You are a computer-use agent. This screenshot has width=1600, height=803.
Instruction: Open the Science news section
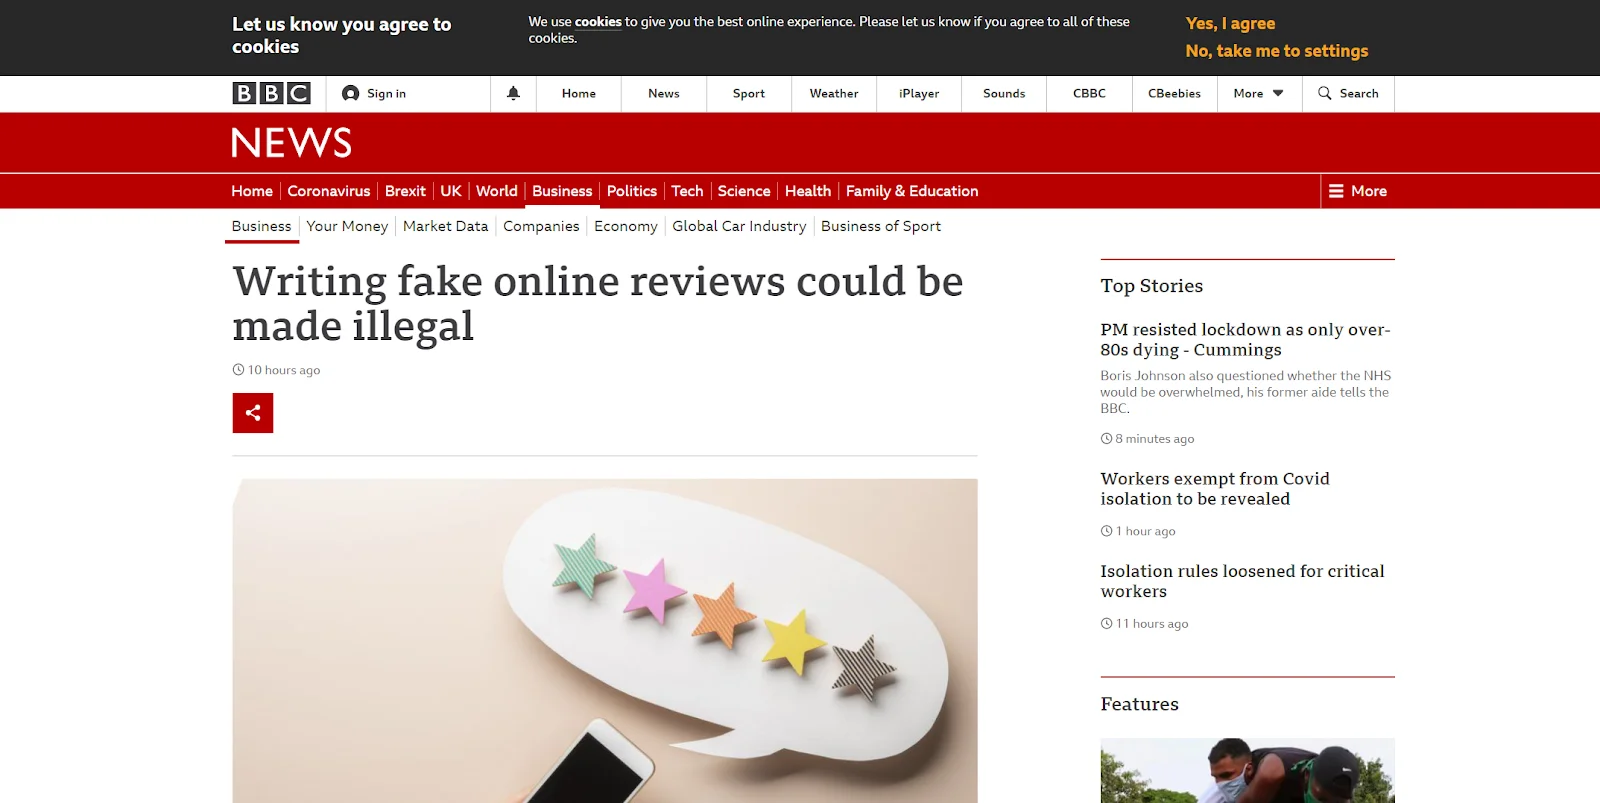744,191
